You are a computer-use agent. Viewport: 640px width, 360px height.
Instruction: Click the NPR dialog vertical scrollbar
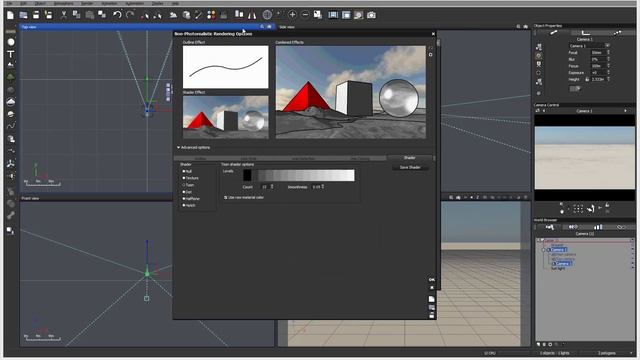[439, 42]
